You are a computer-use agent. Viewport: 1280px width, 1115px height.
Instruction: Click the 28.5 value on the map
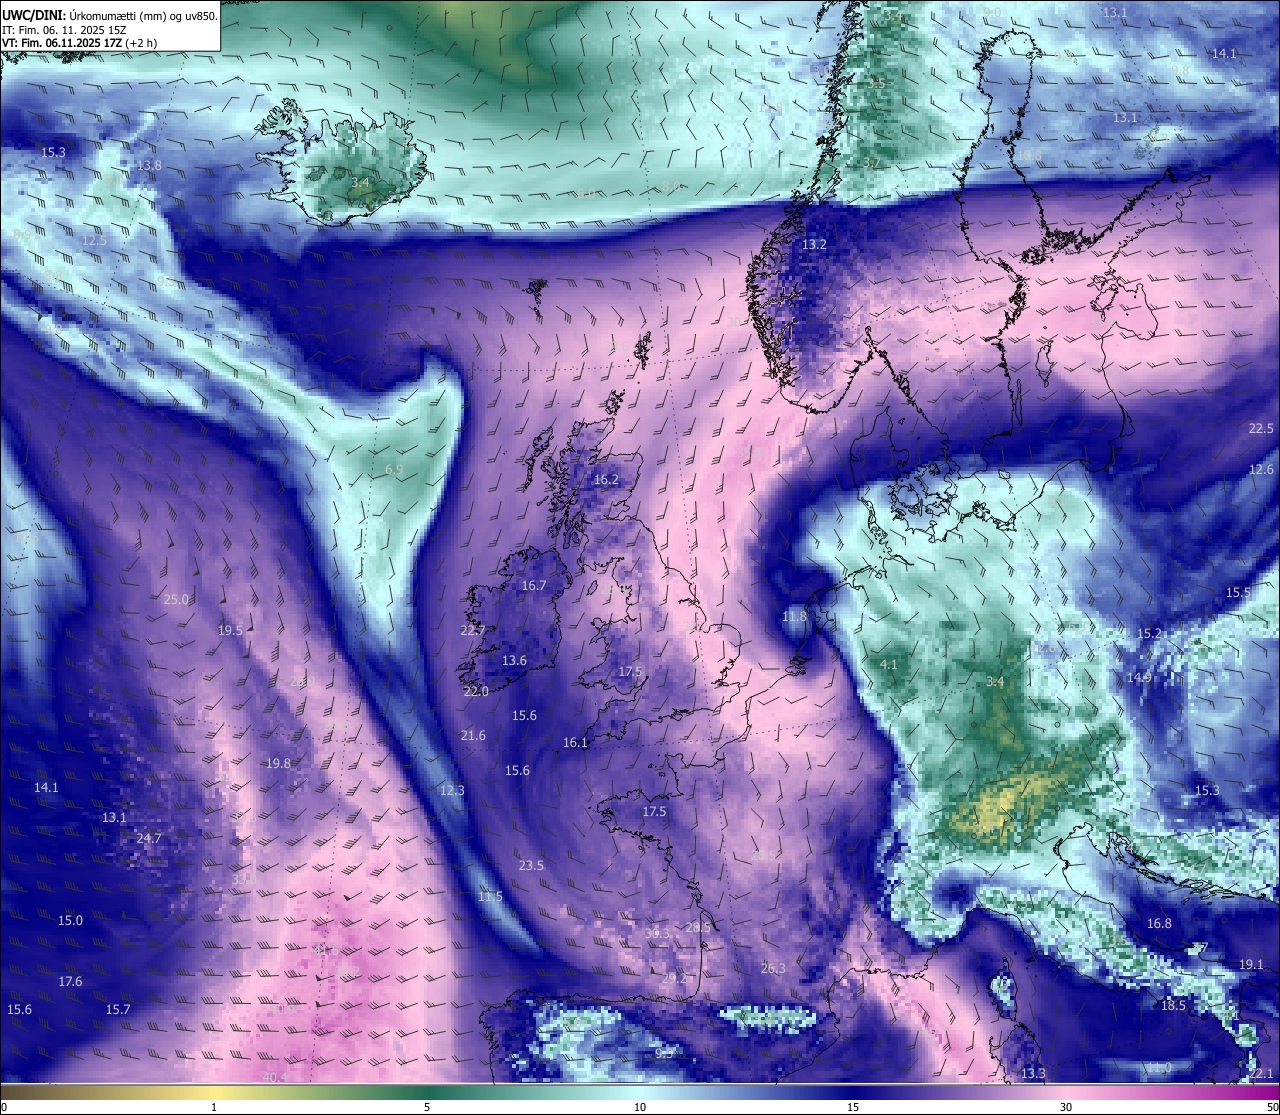pos(698,928)
